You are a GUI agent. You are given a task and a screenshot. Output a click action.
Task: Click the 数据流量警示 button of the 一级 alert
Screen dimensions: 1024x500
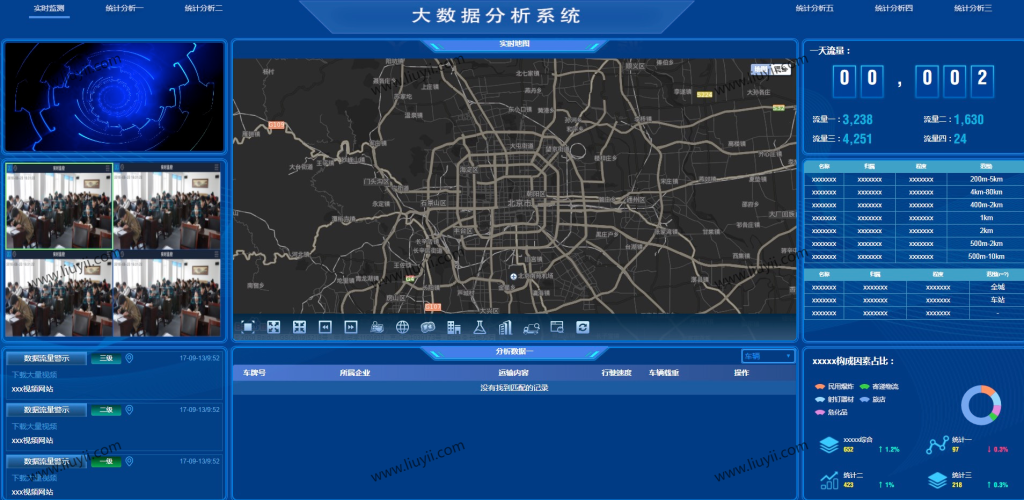click(x=46, y=461)
